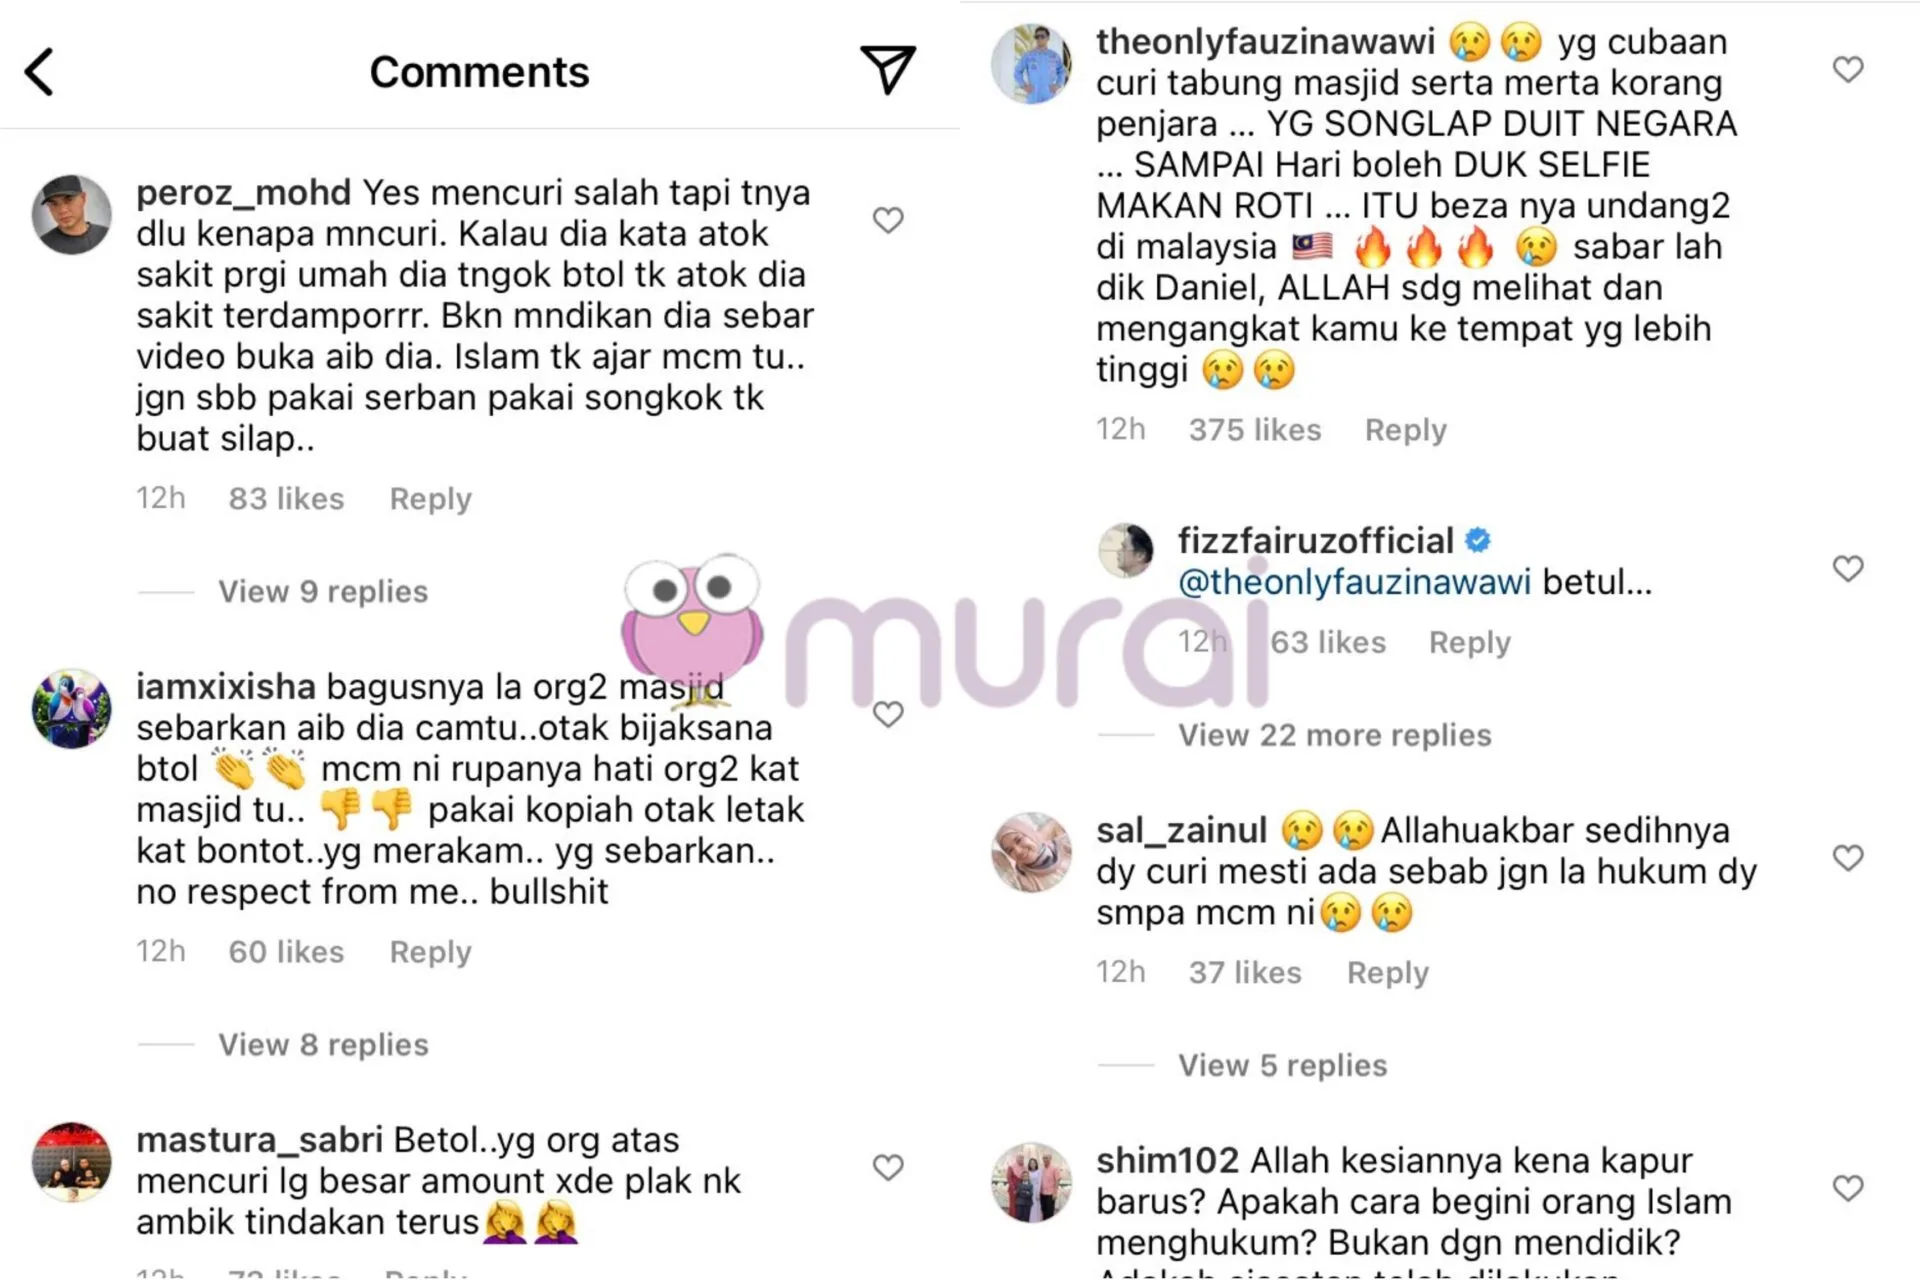Expand View 9 replies

pyautogui.click(x=323, y=591)
